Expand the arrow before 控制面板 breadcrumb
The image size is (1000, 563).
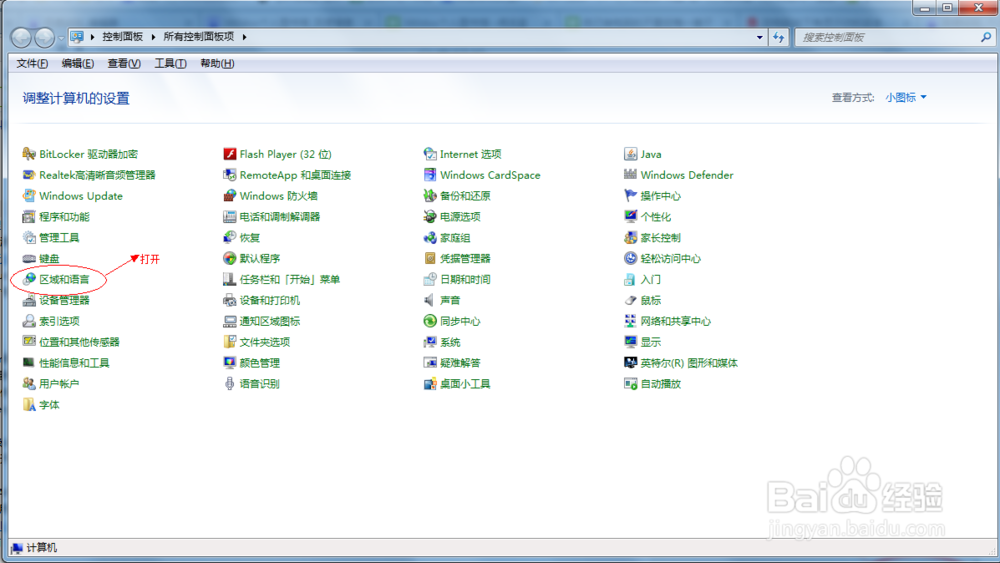[x=92, y=37]
